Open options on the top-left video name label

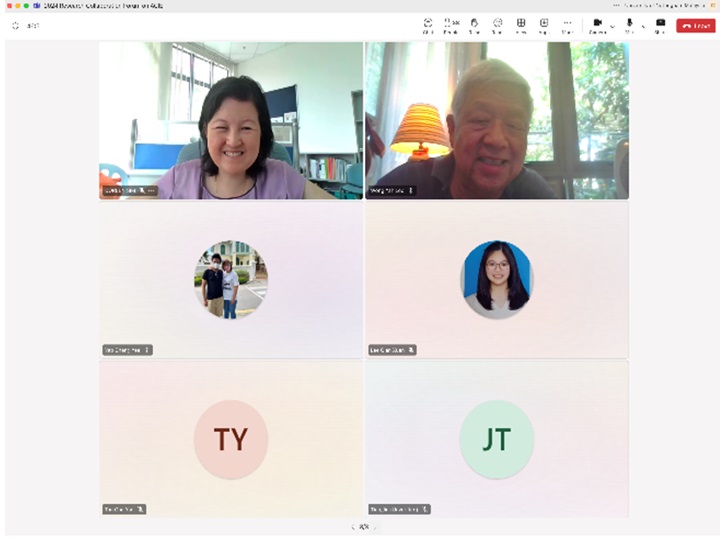151,190
